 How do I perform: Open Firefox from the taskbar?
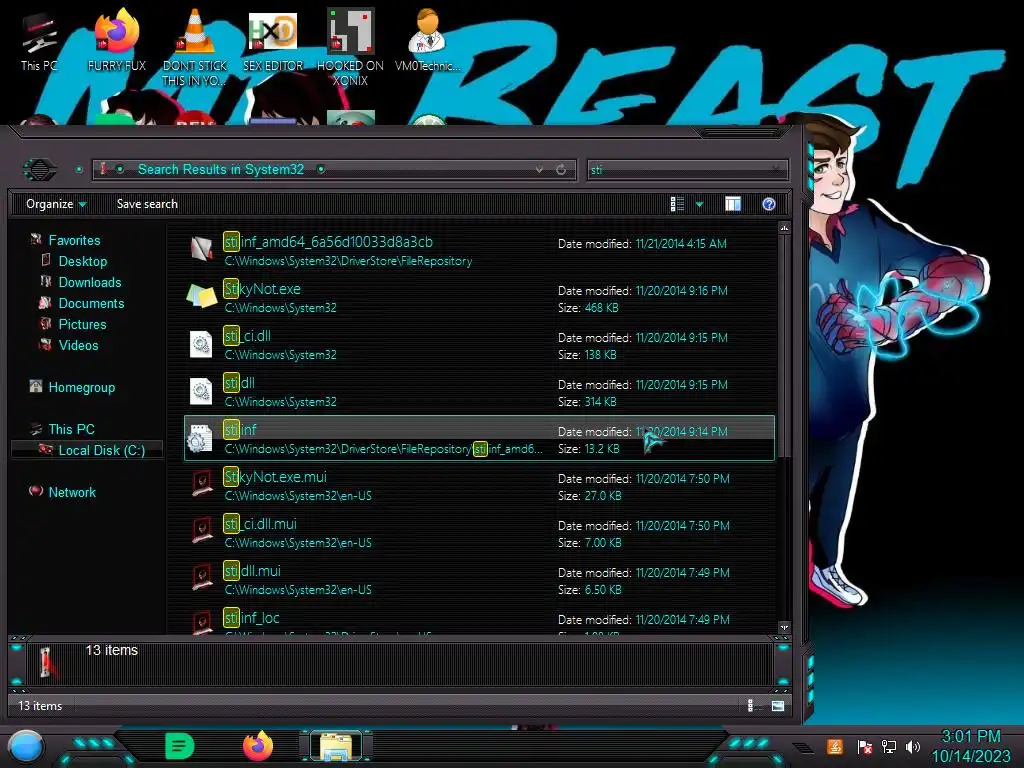pyautogui.click(x=258, y=746)
